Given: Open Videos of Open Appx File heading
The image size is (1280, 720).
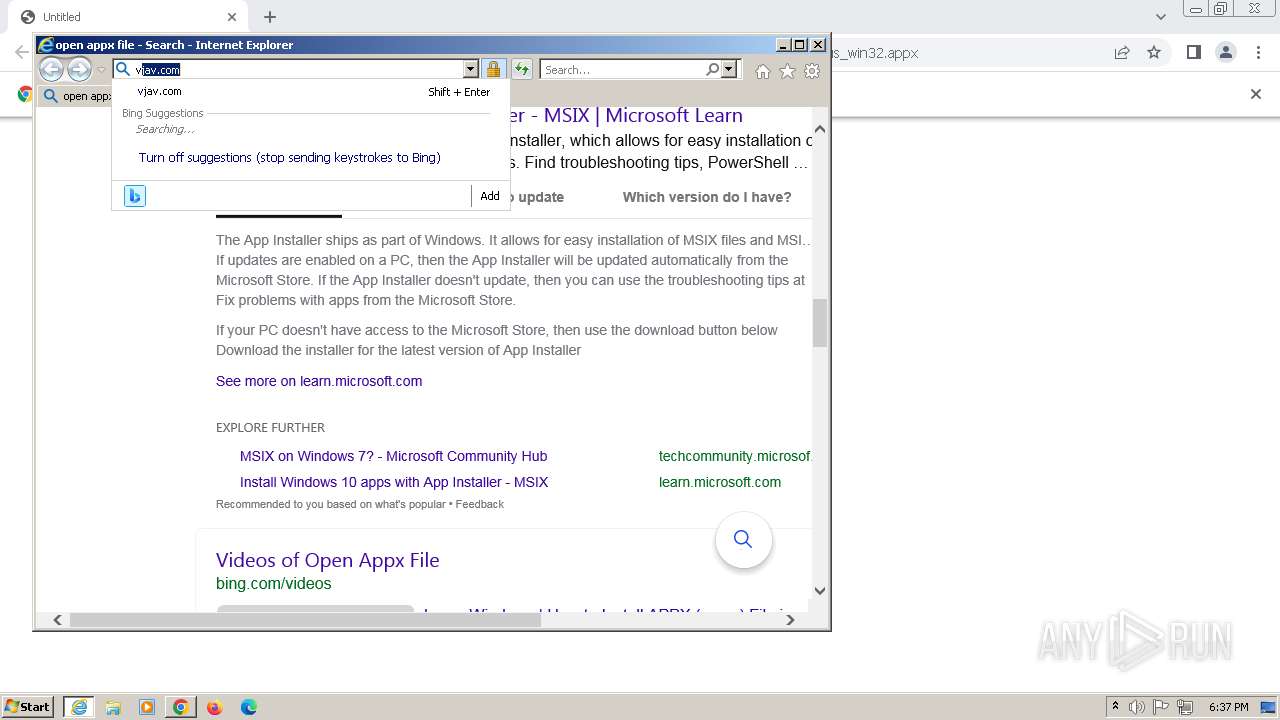Looking at the screenshot, I should coord(328,560).
